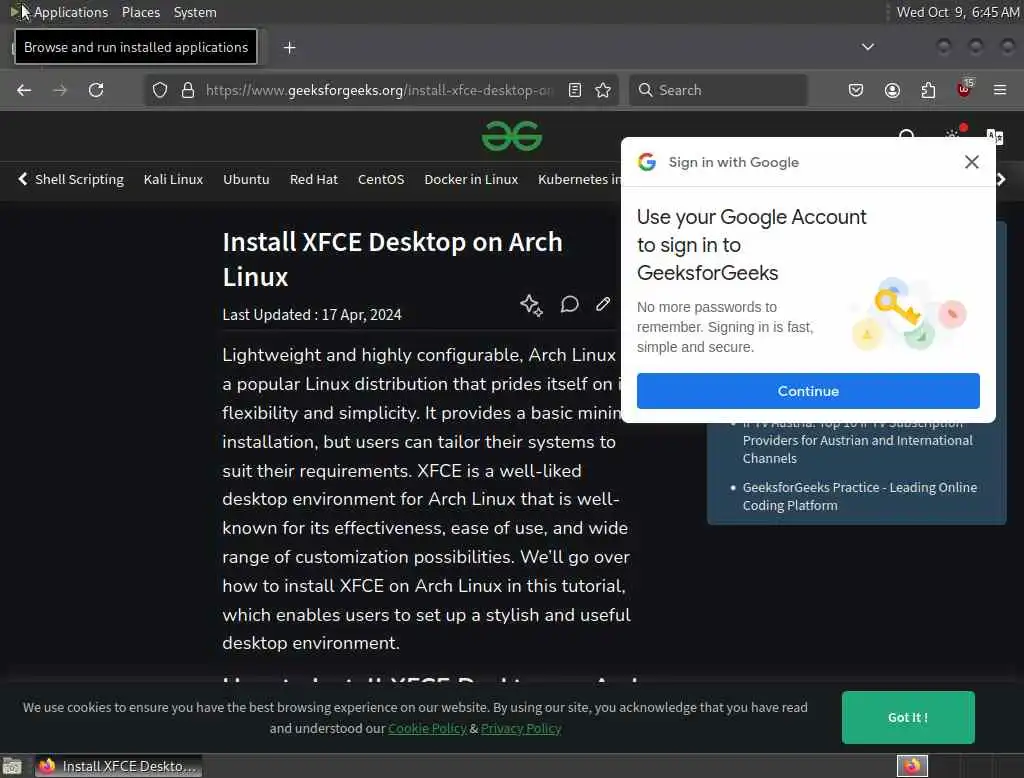Image resolution: width=1024 pixels, height=778 pixels.
Task: Open the GeeksforGeeks site search icon
Action: (906, 135)
